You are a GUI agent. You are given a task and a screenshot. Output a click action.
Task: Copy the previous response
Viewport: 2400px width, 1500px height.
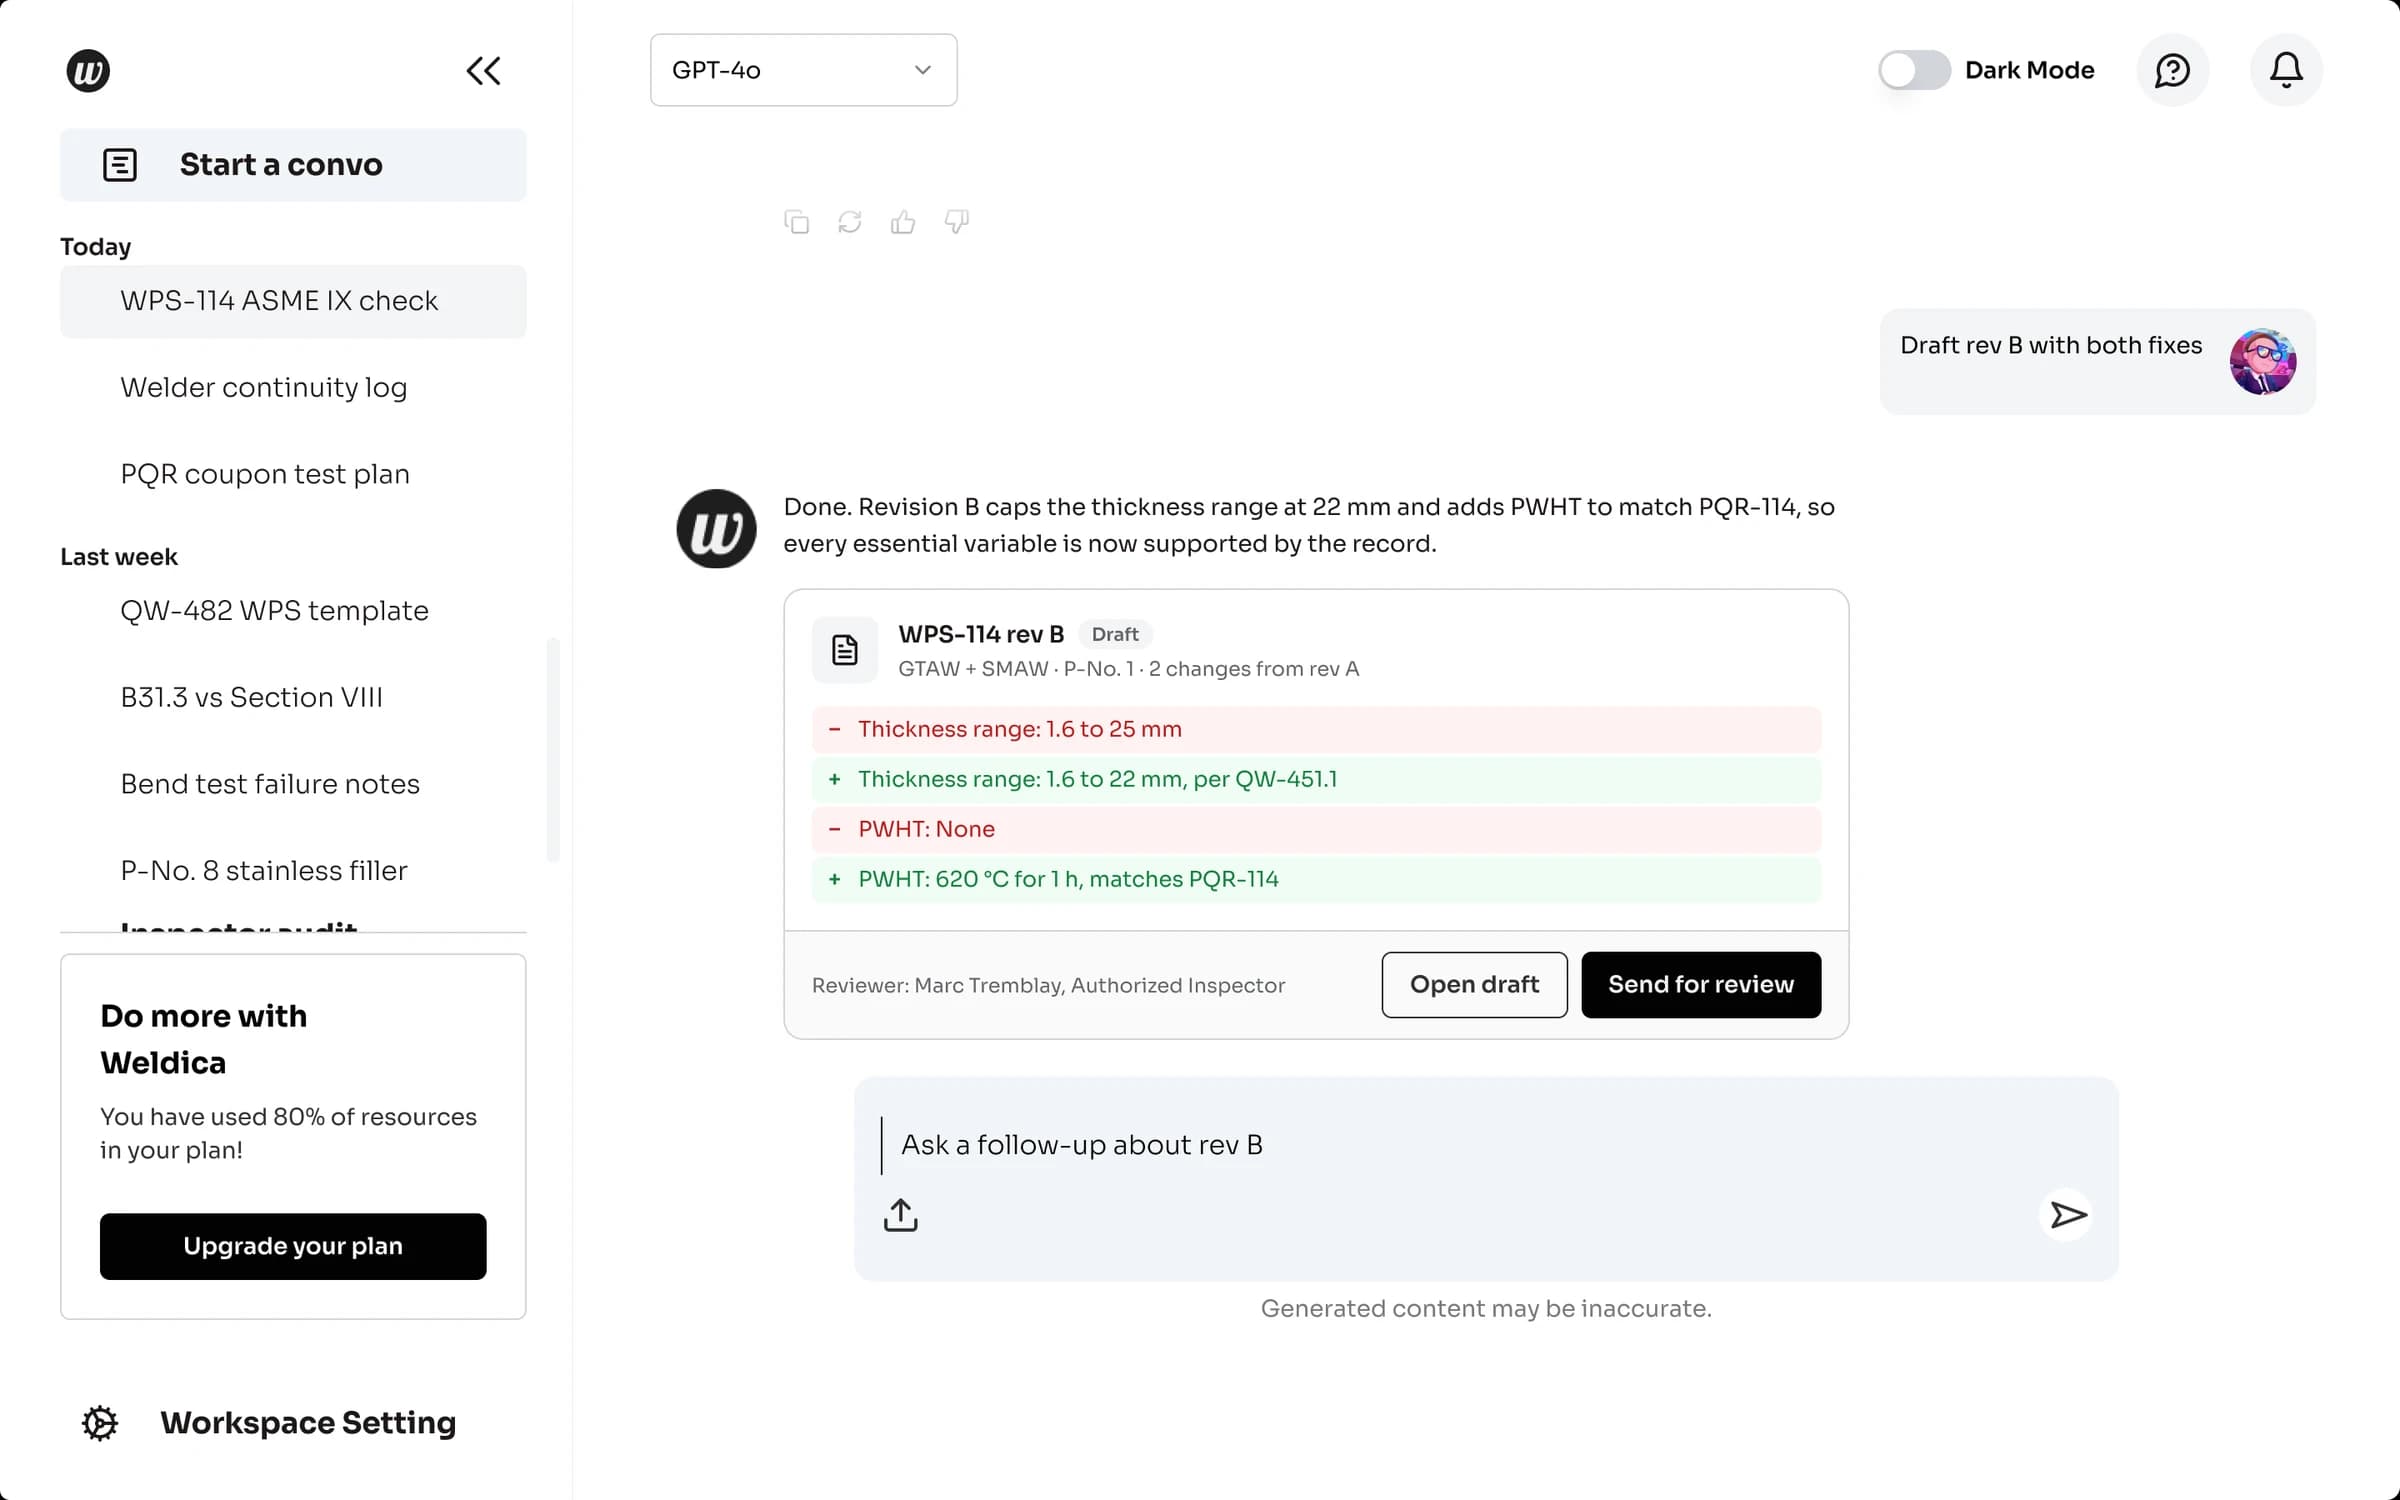[797, 222]
